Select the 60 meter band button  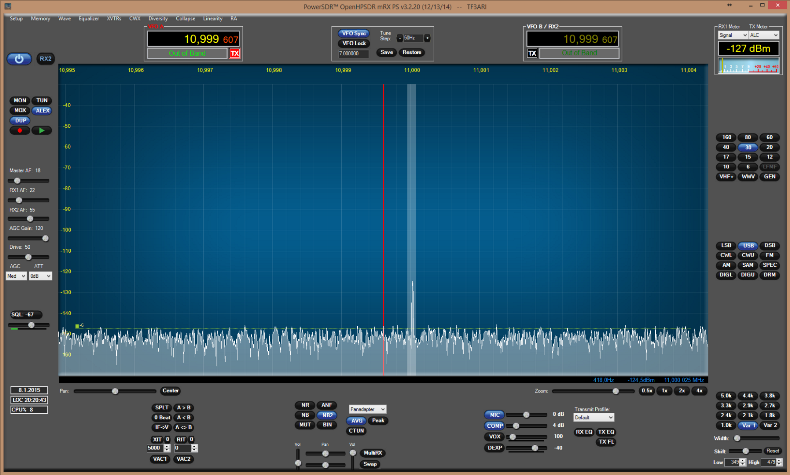pos(769,137)
